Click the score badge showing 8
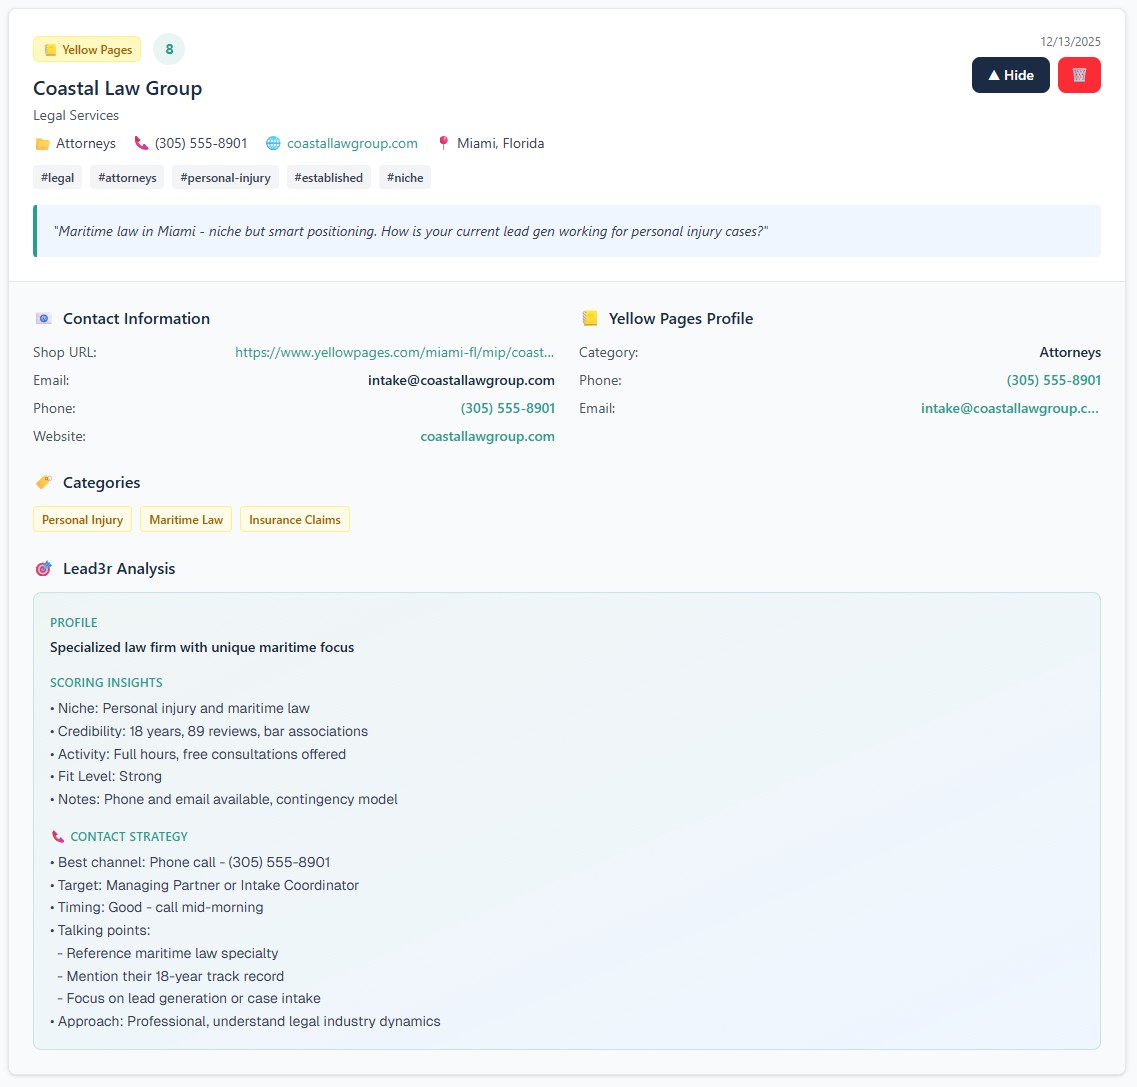This screenshot has height=1087, width=1137. pyautogui.click(x=169, y=49)
